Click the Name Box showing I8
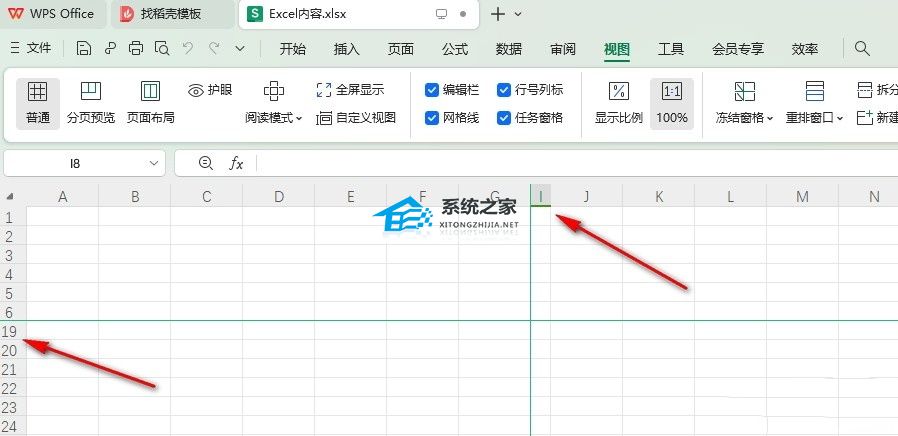 coord(75,163)
